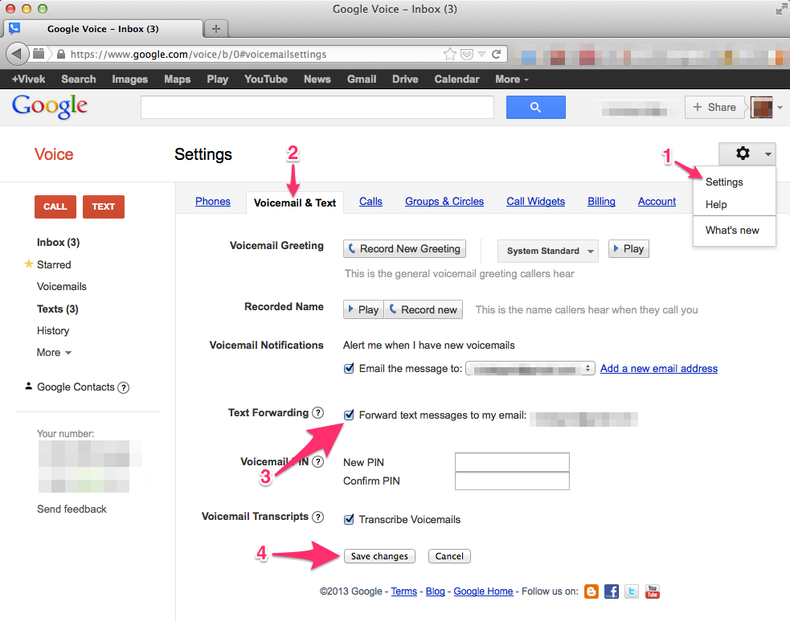Viewport: 790px width, 622px height.
Task: Click the mail icon in the address bar
Action: point(467,54)
